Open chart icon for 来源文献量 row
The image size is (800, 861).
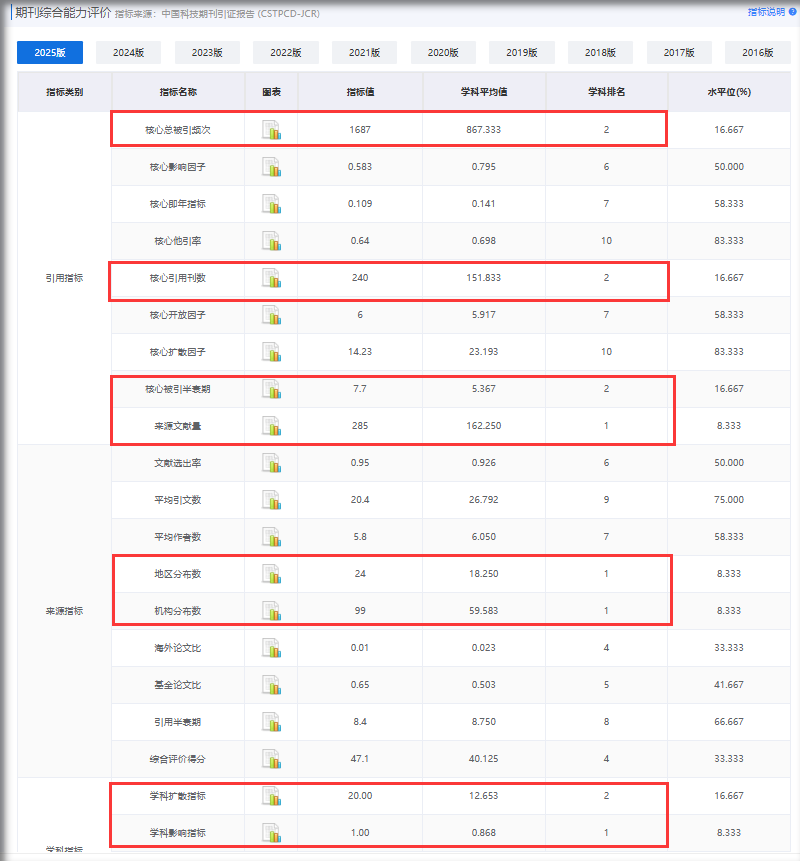[x=271, y=426]
